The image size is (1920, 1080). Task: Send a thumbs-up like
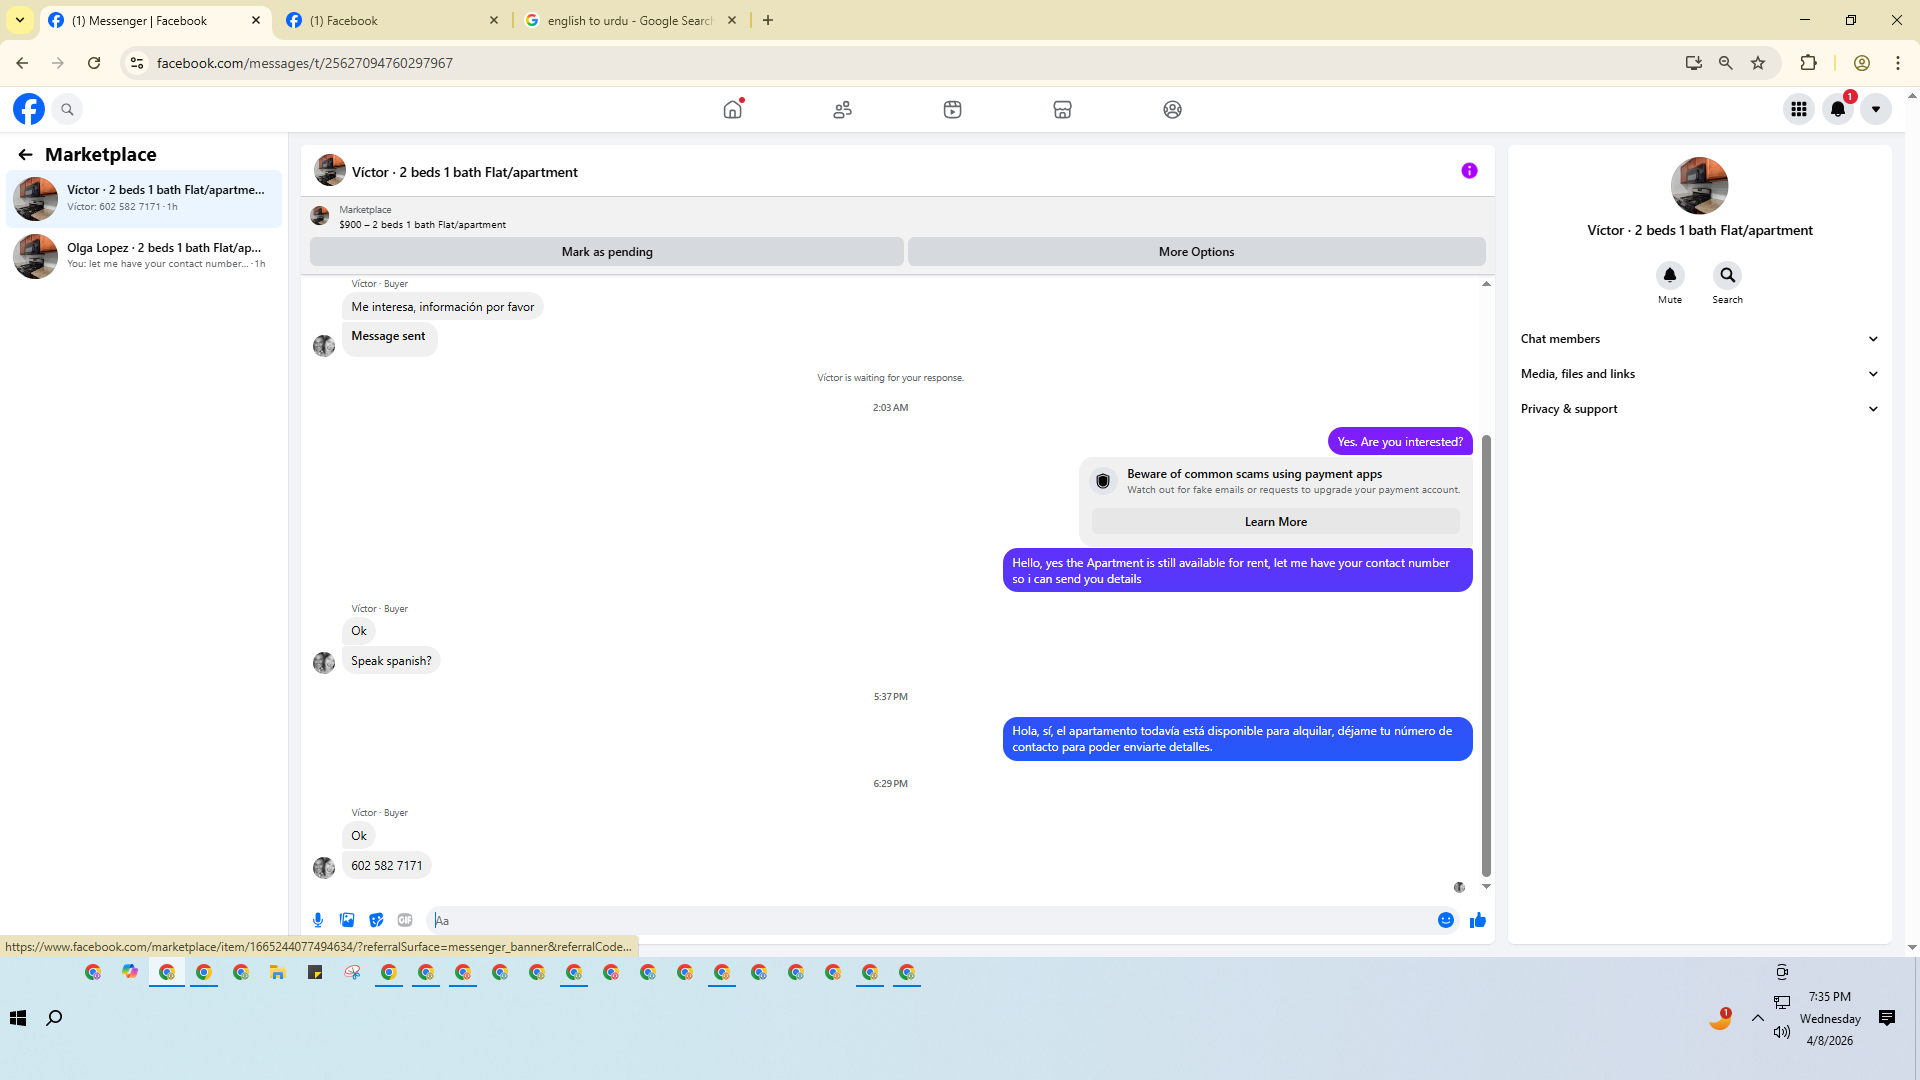point(1477,920)
